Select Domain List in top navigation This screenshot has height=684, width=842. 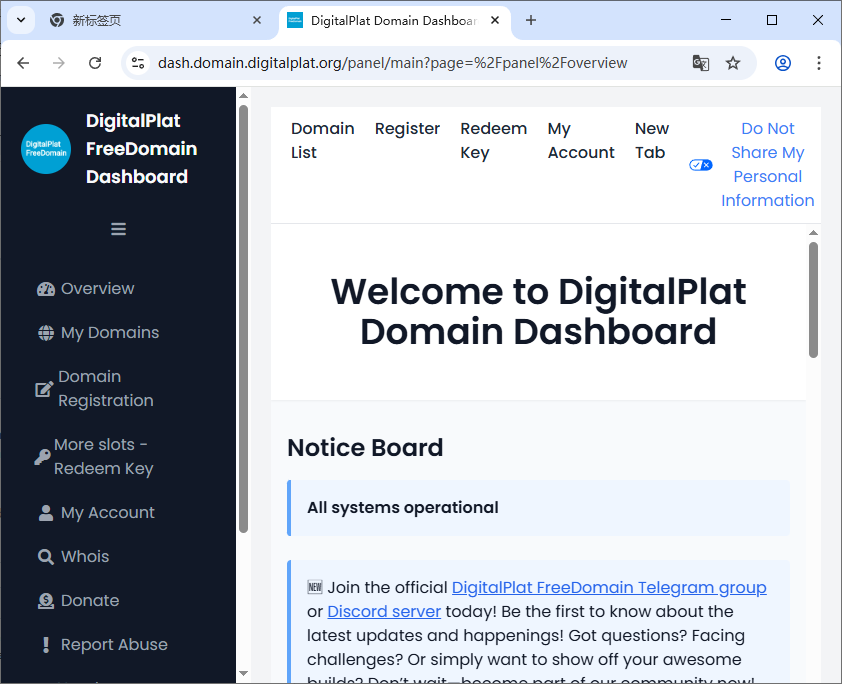point(322,141)
